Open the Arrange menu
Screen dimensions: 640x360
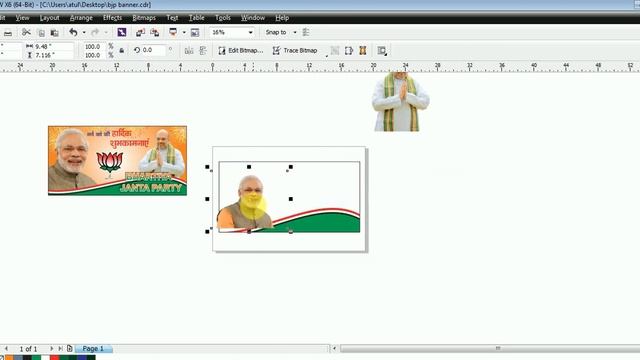pos(81,18)
